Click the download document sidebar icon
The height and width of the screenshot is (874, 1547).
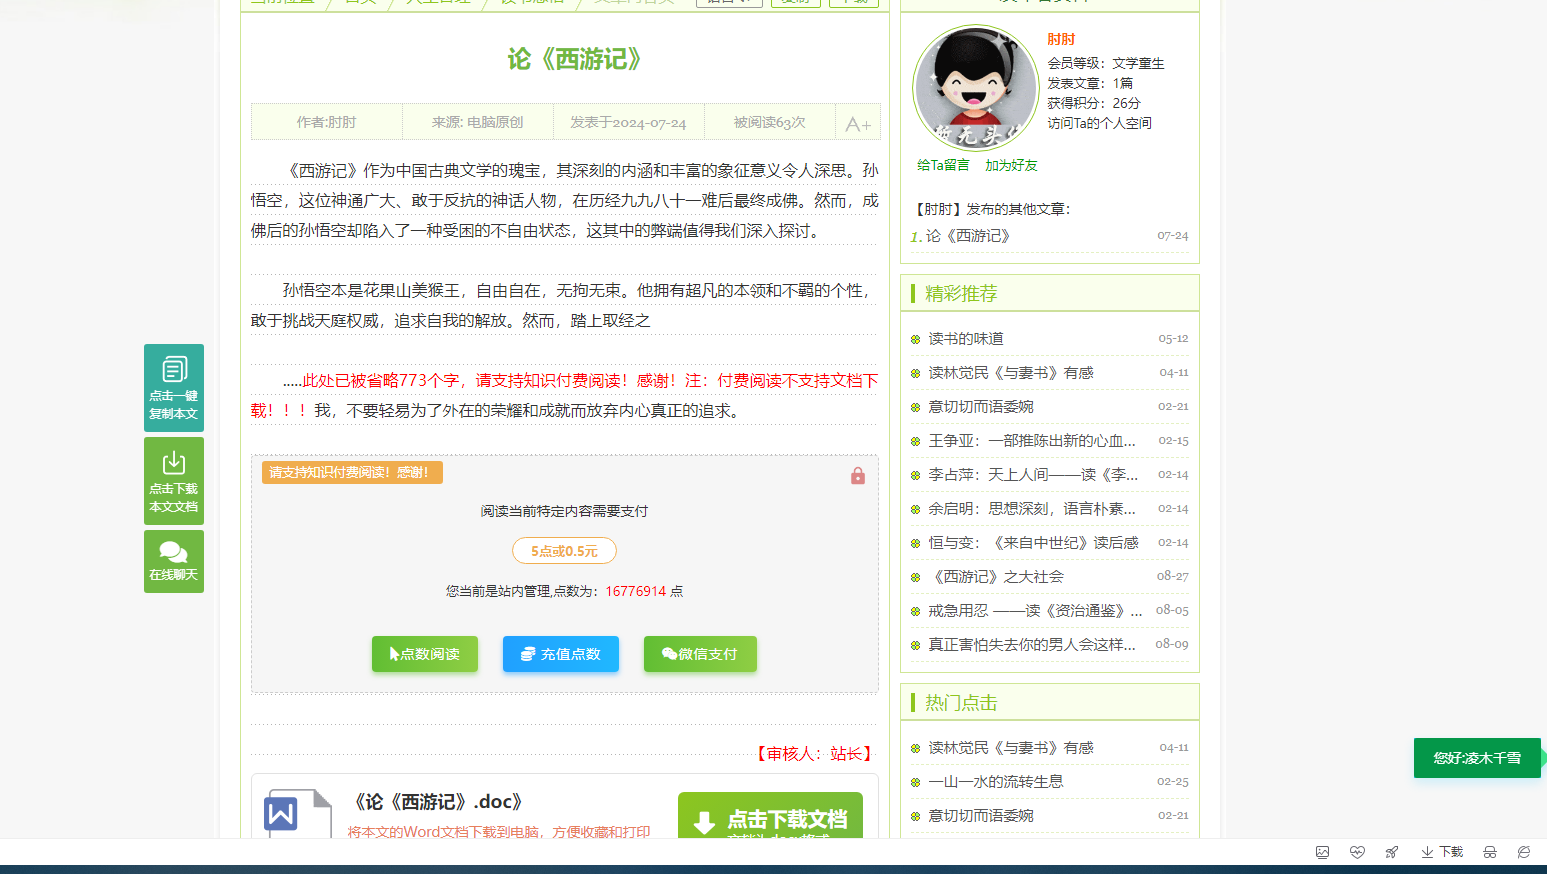click(x=174, y=481)
